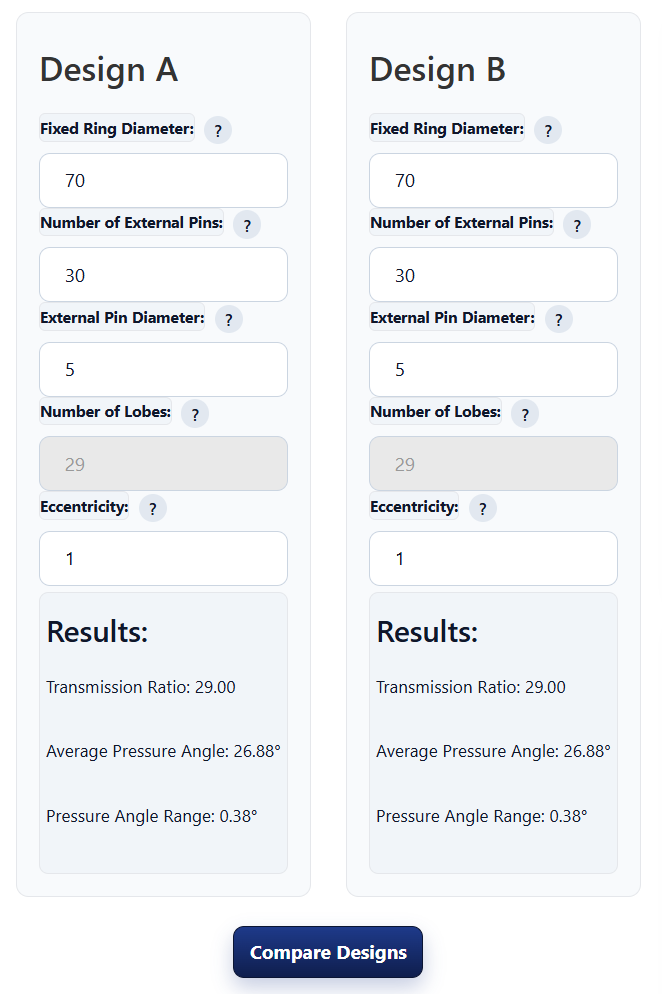662x994 pixels.
Task: Show Design A External Pin Diameter help tooltip
Action: pos(228,319)
